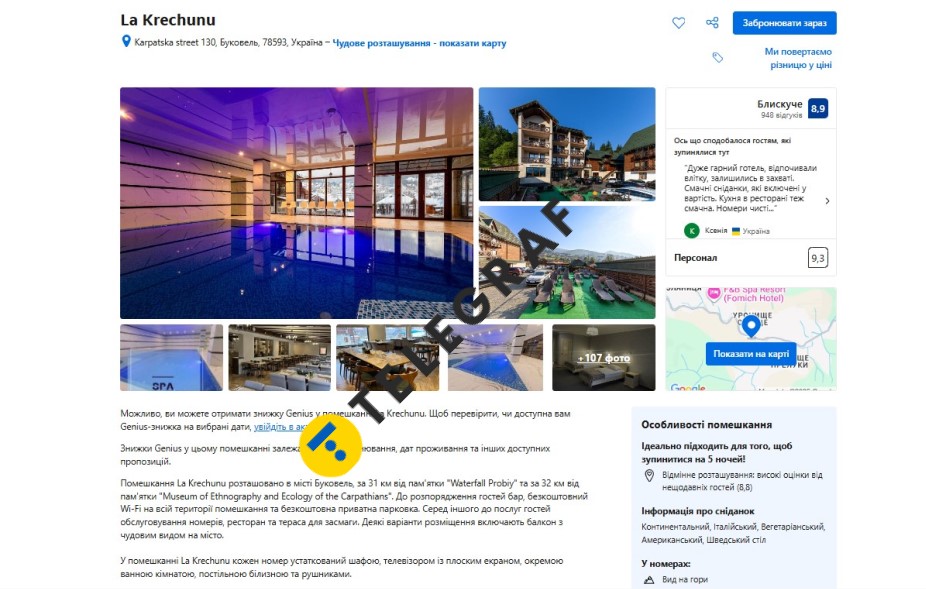926x589 pixels.
Task: Open the terrace sun loungers photo
Action: (x=567, y=263)
